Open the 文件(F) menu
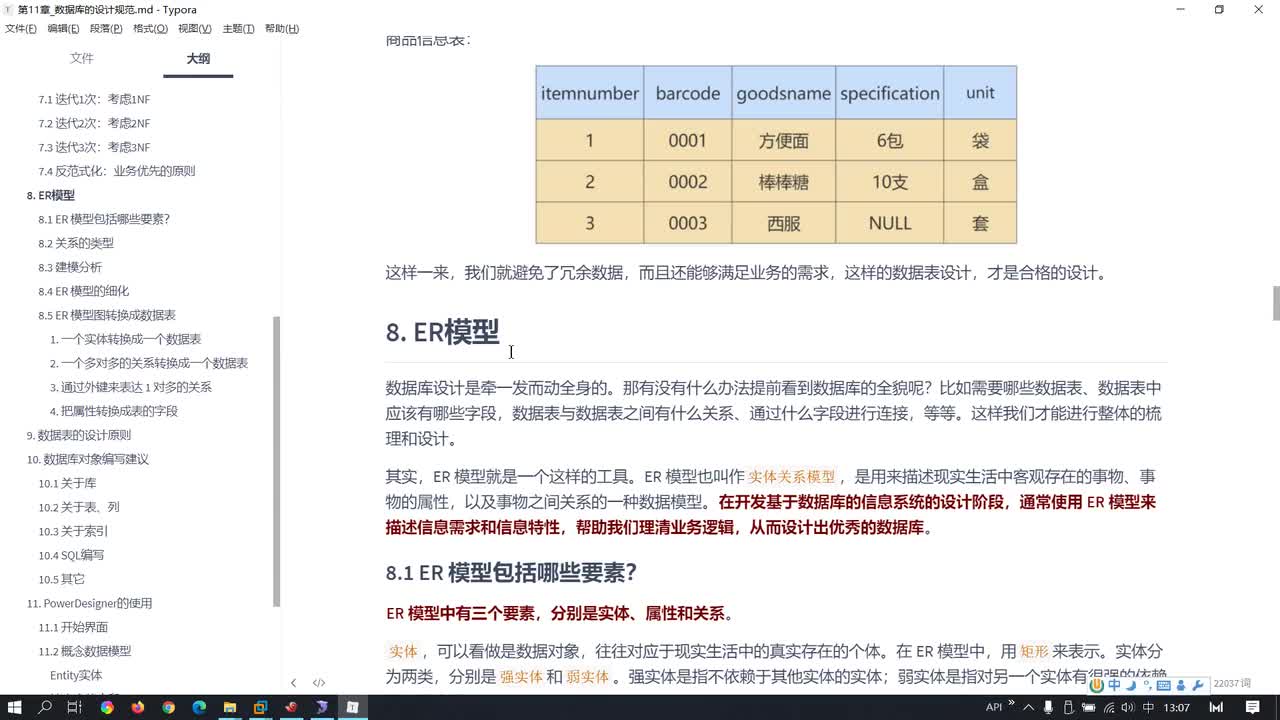 click(x=20, y=29)
